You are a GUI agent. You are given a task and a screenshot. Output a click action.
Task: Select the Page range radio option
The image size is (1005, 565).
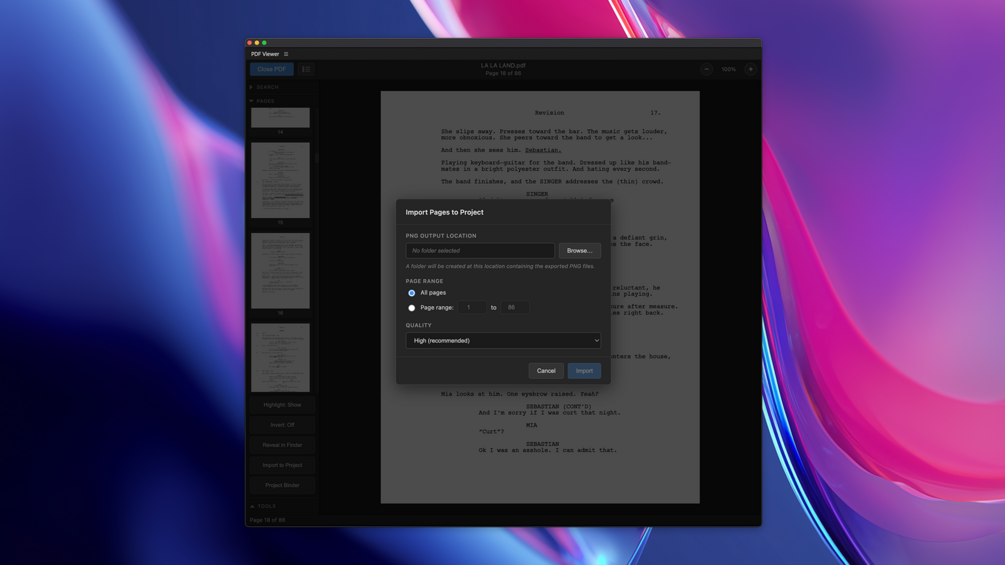411,308
